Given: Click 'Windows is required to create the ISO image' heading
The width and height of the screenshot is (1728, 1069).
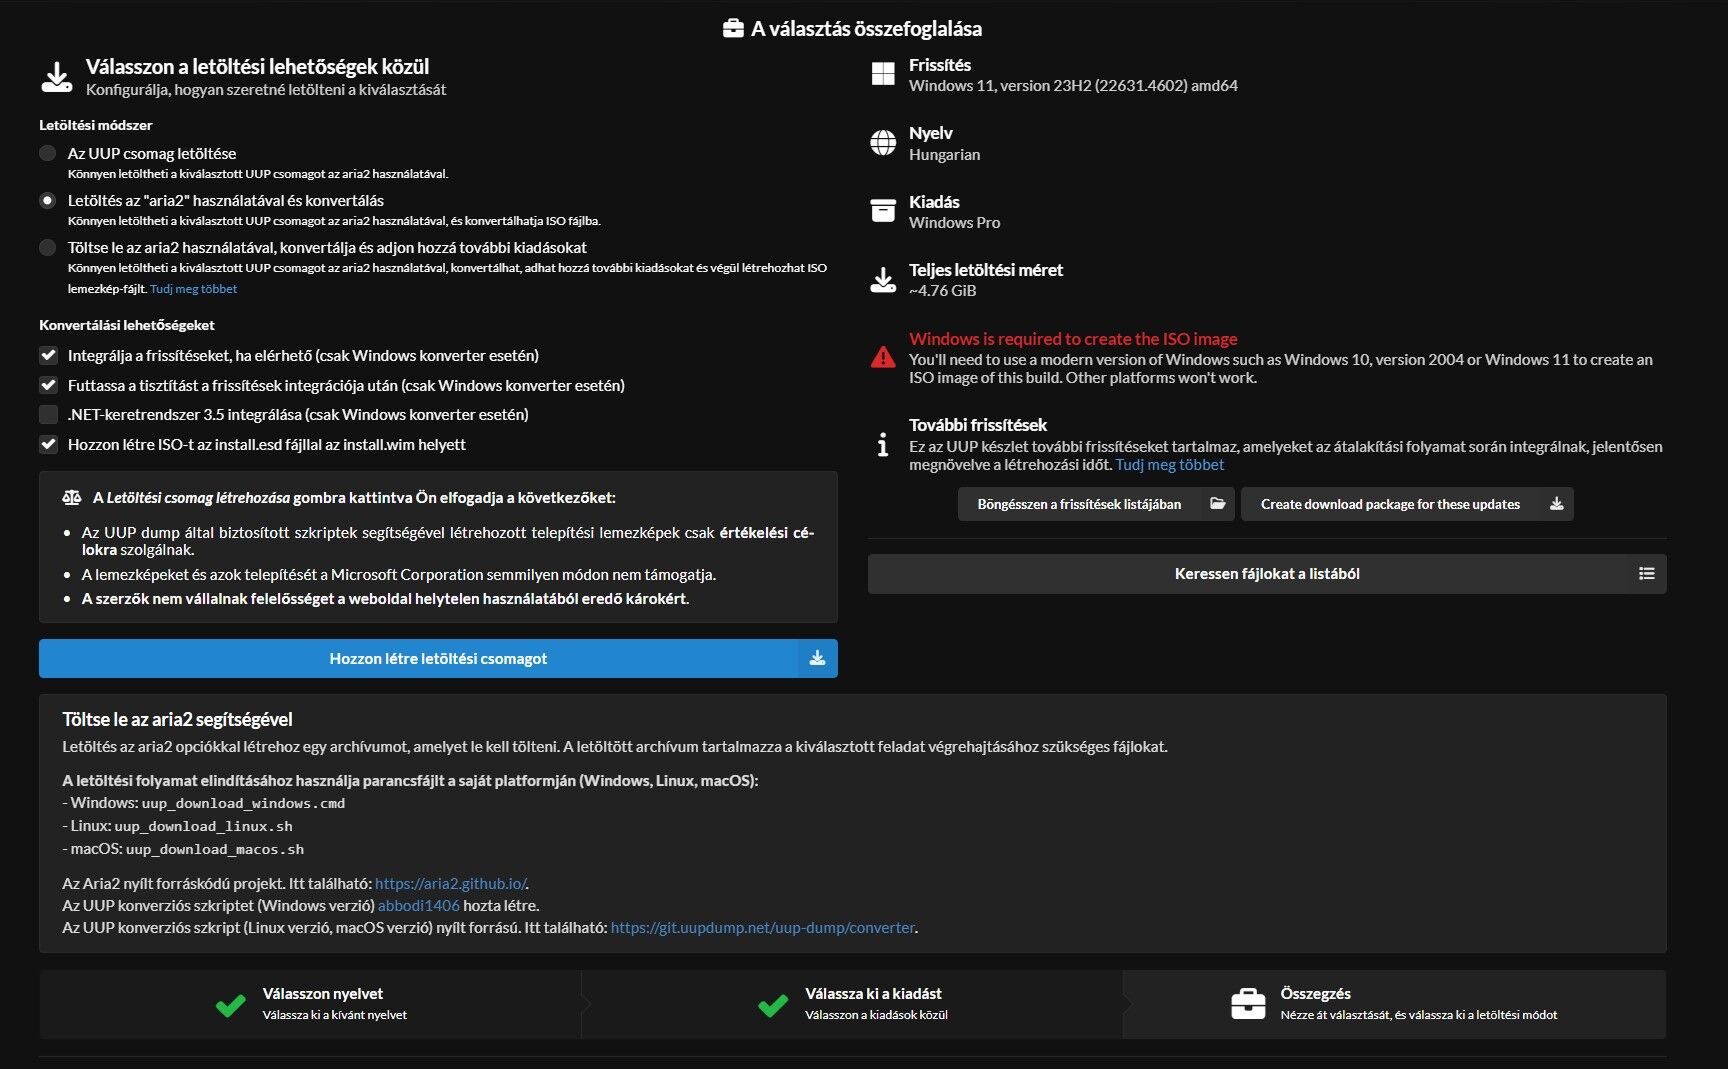Looking at the screenshot, I should pos(1073,339).
